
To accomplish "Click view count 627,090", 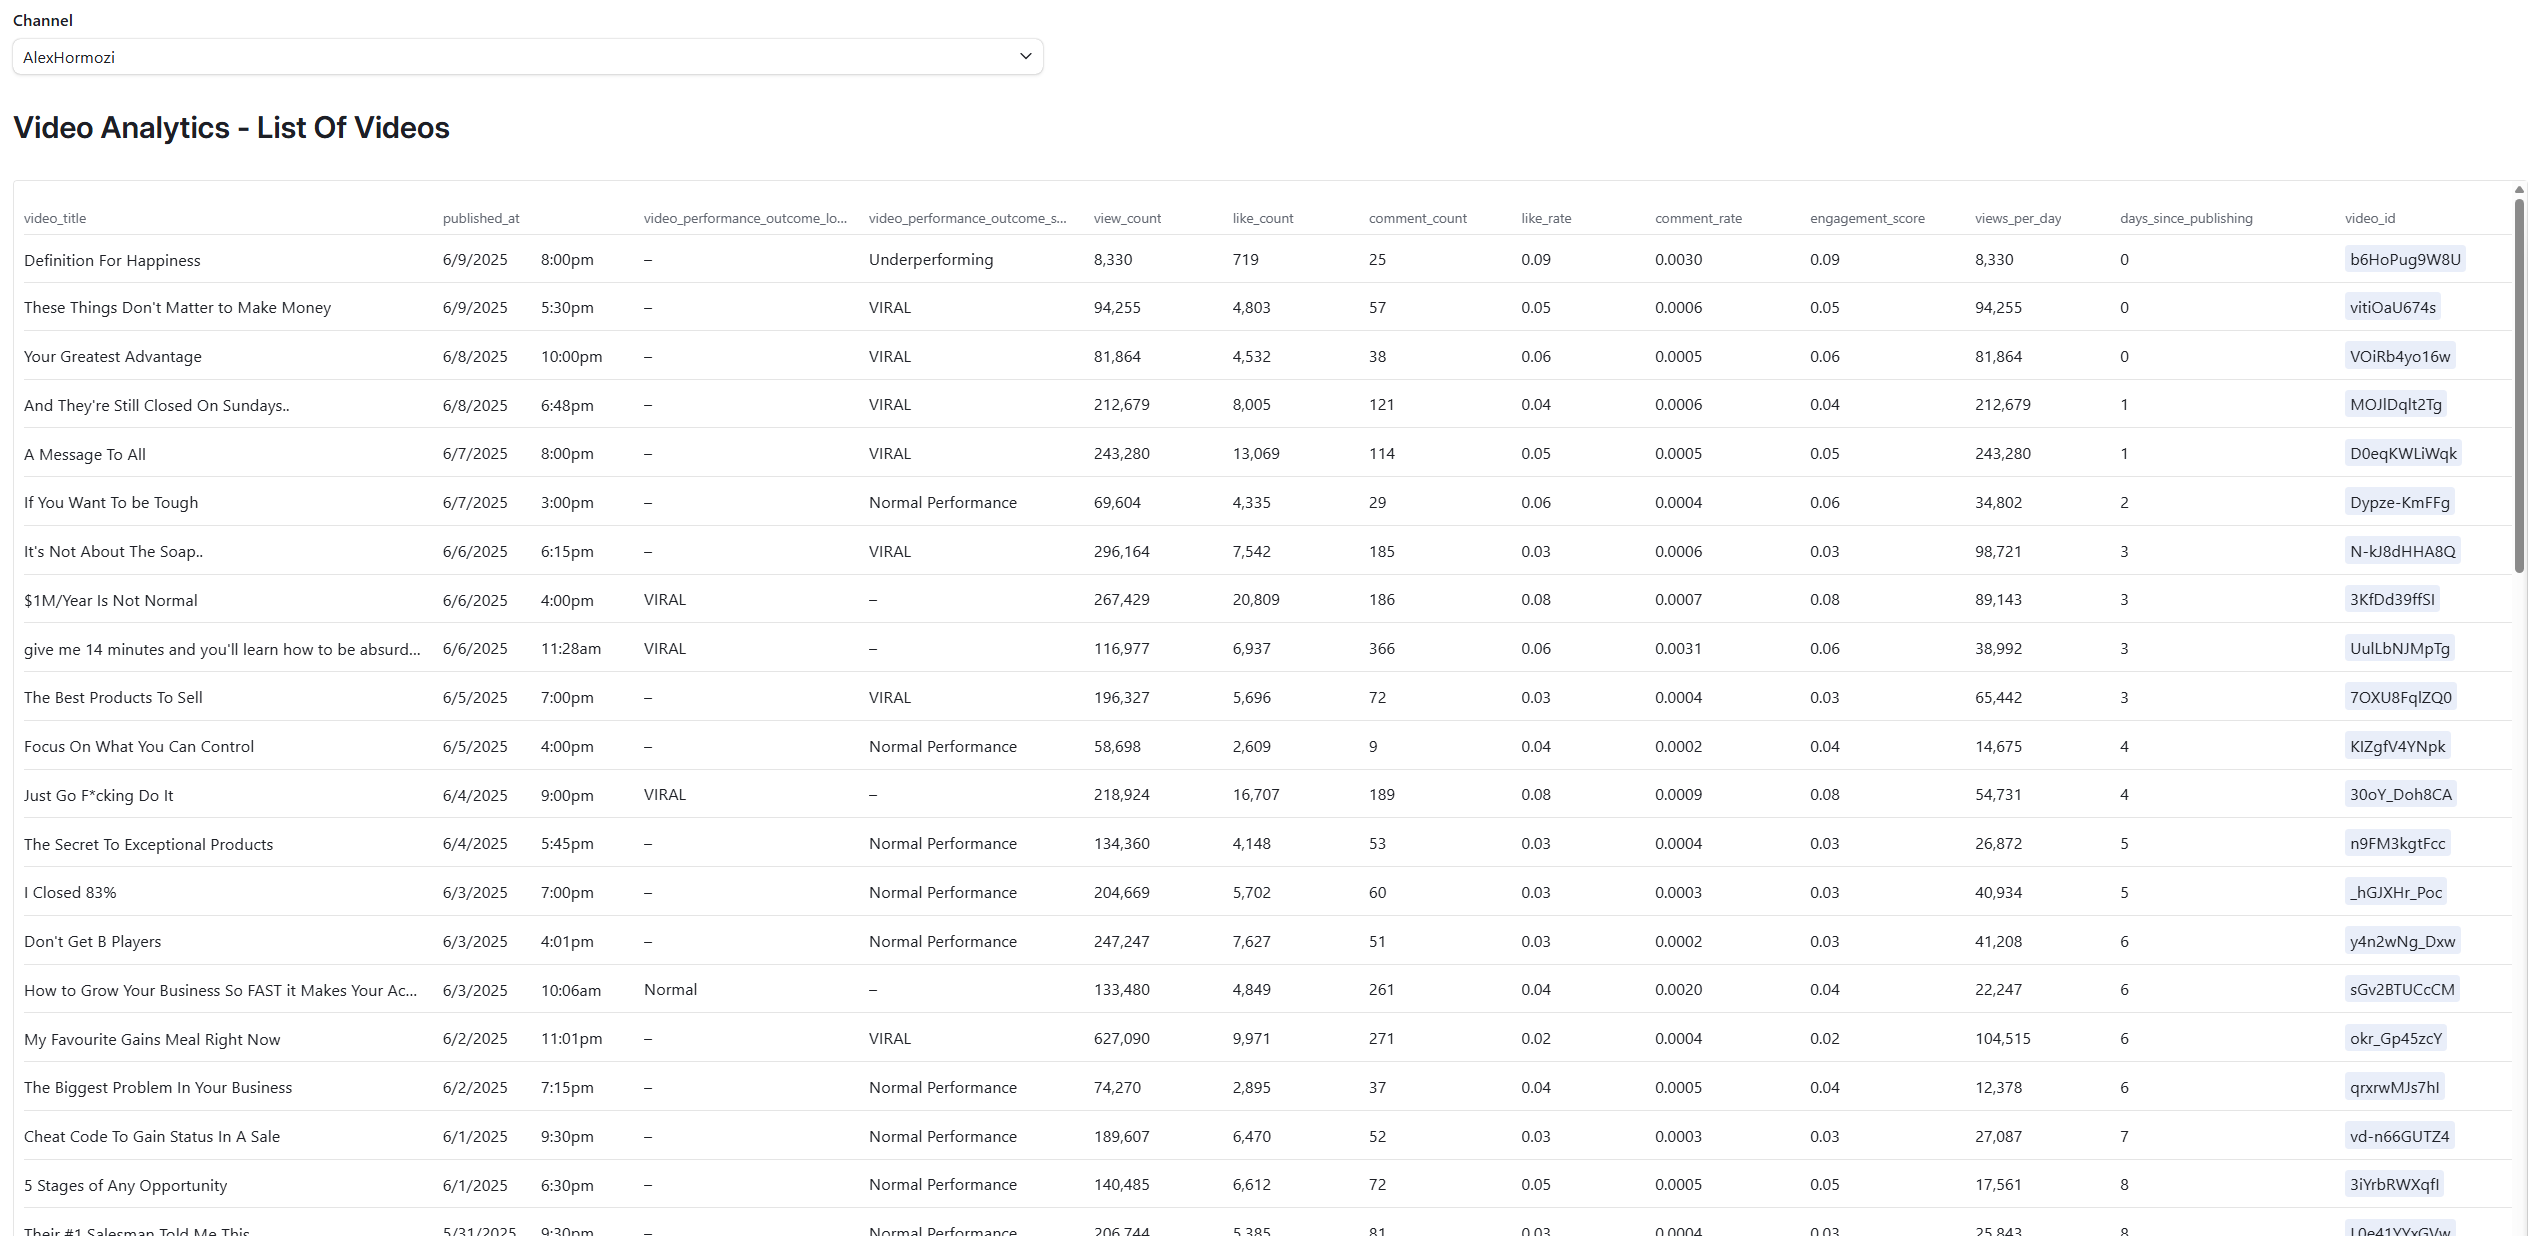I will 1122,1038.
